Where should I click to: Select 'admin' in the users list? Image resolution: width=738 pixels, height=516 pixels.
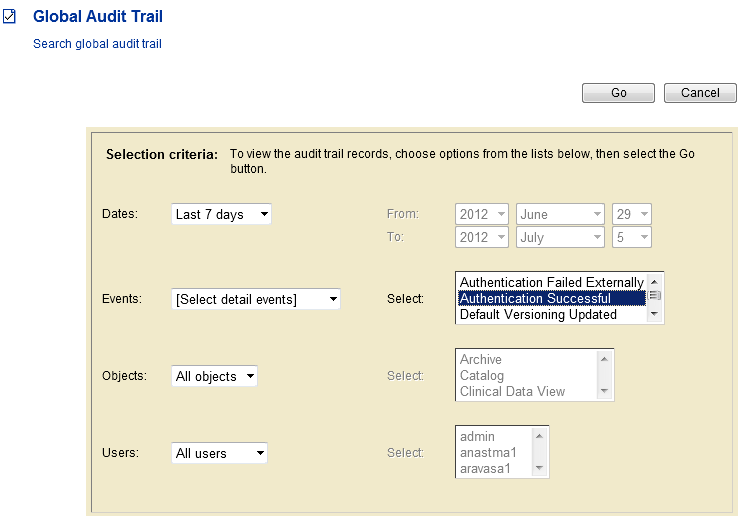click(x=477, y=436)
